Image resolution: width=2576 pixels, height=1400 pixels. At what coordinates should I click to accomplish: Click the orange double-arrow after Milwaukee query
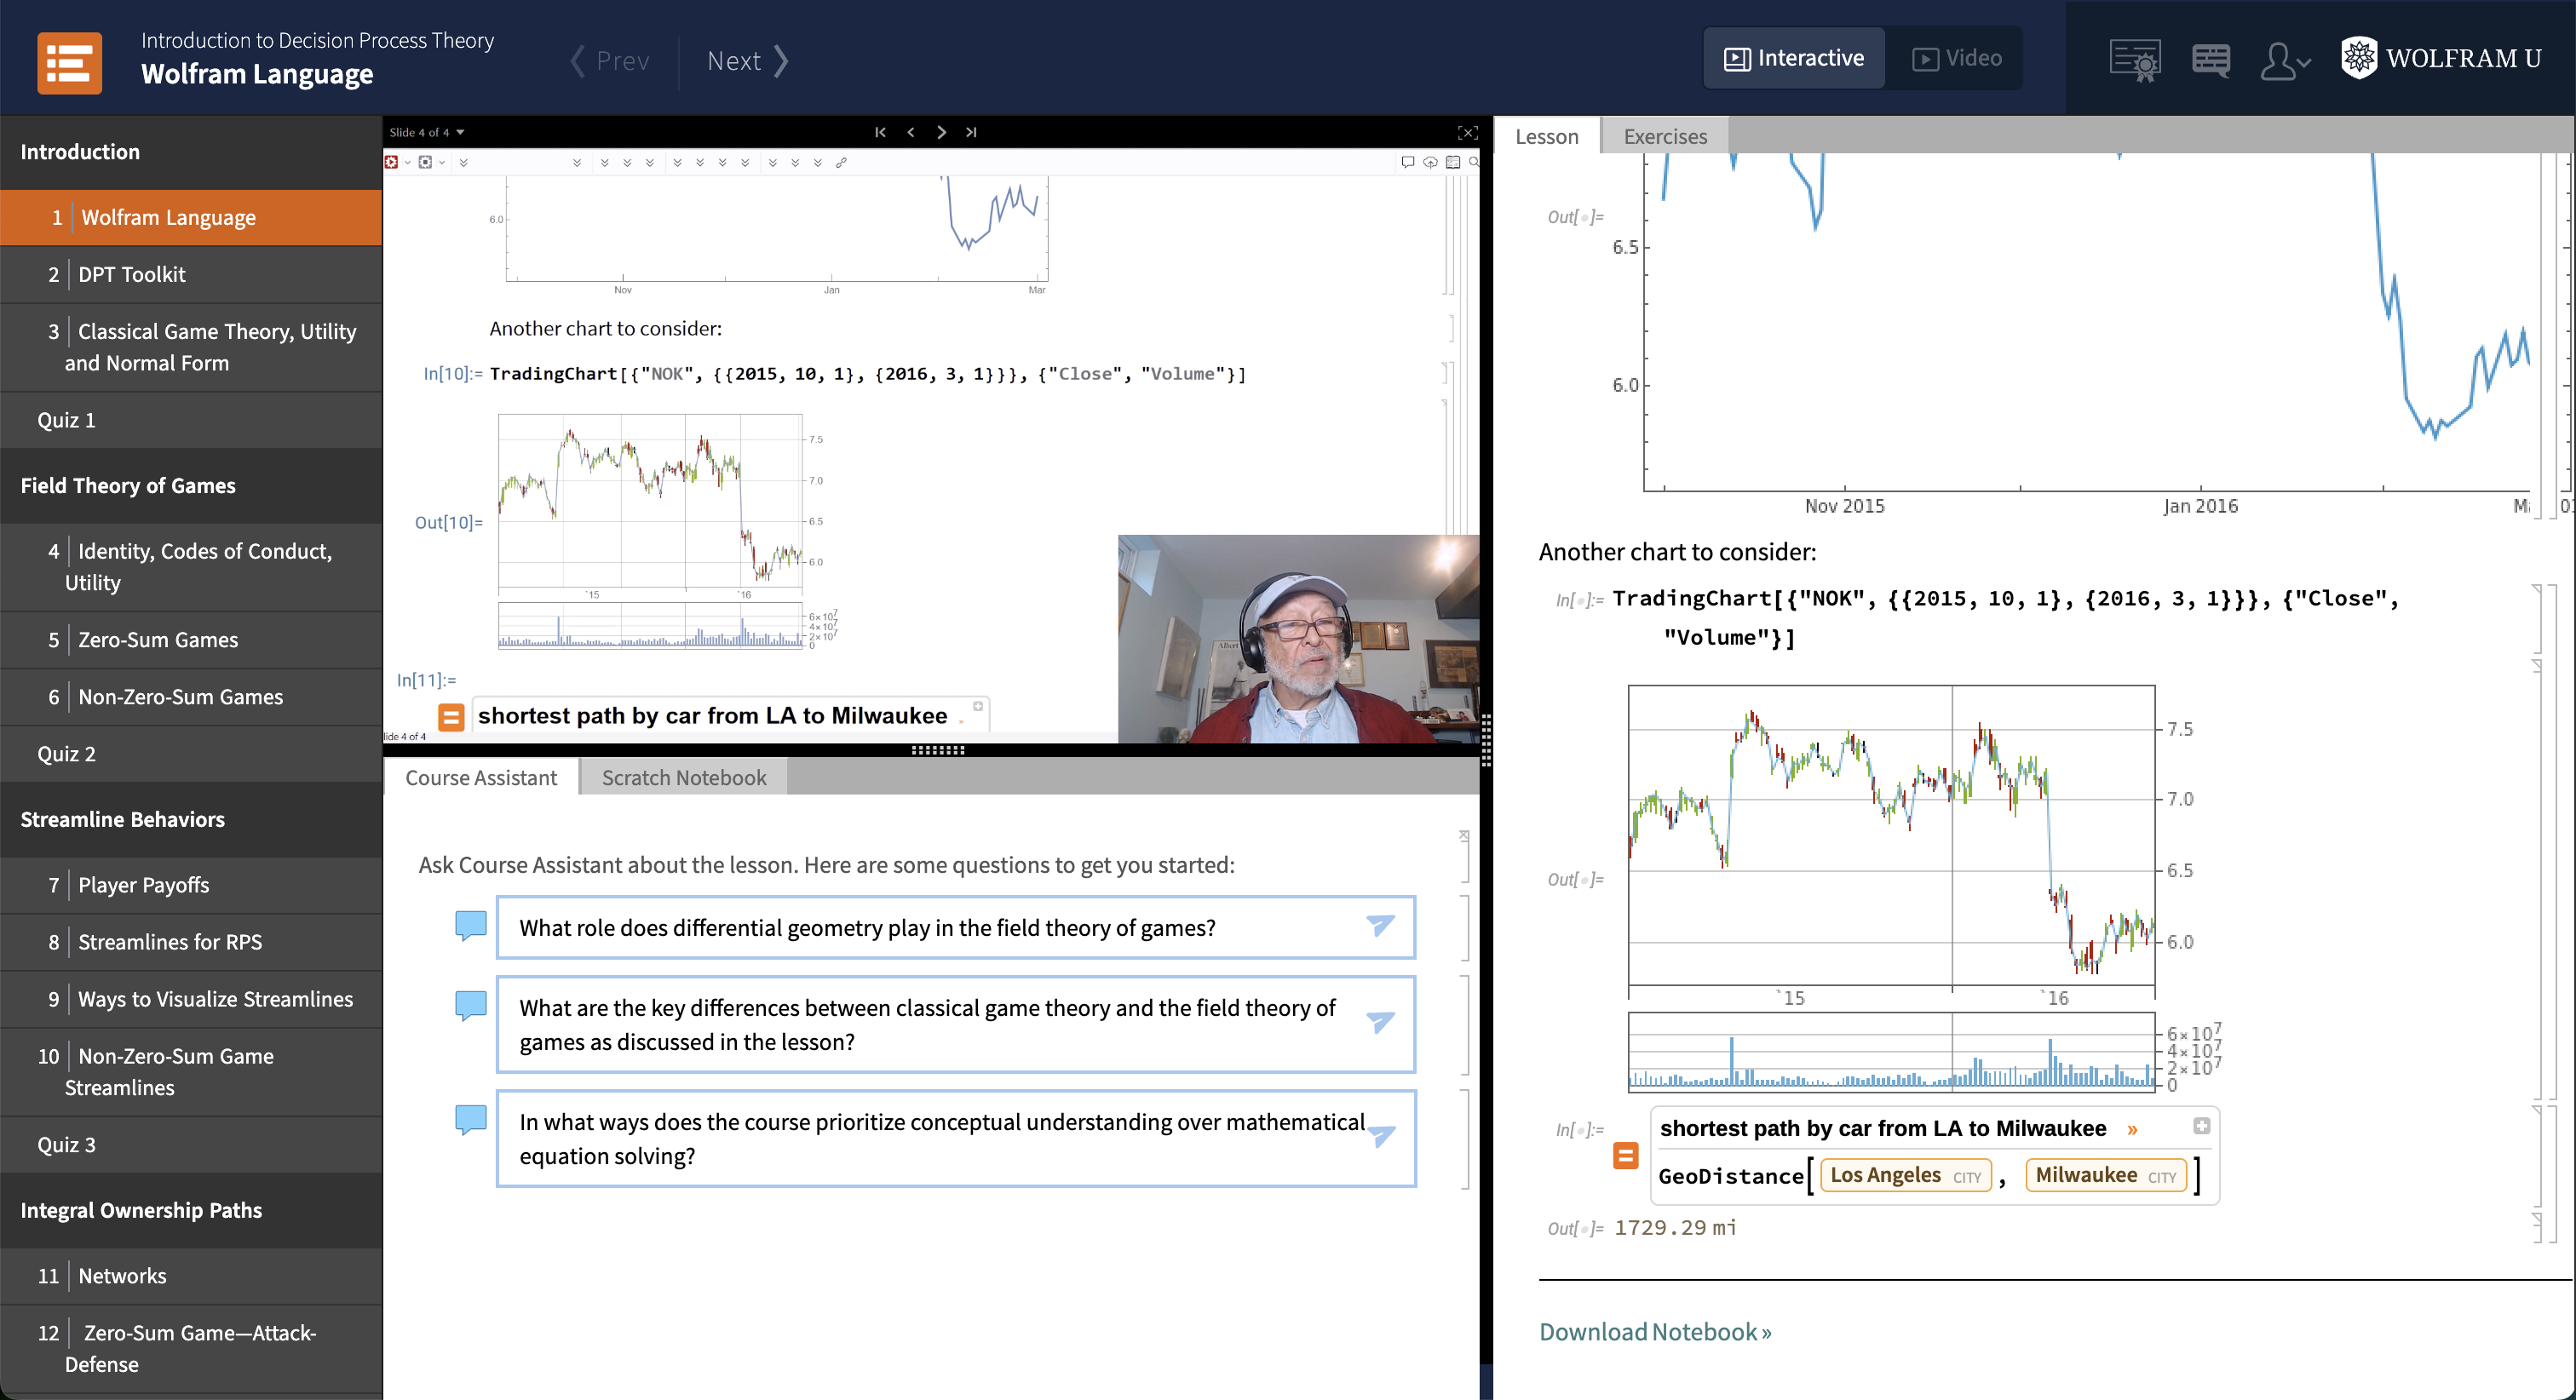click(2132, 1130)
